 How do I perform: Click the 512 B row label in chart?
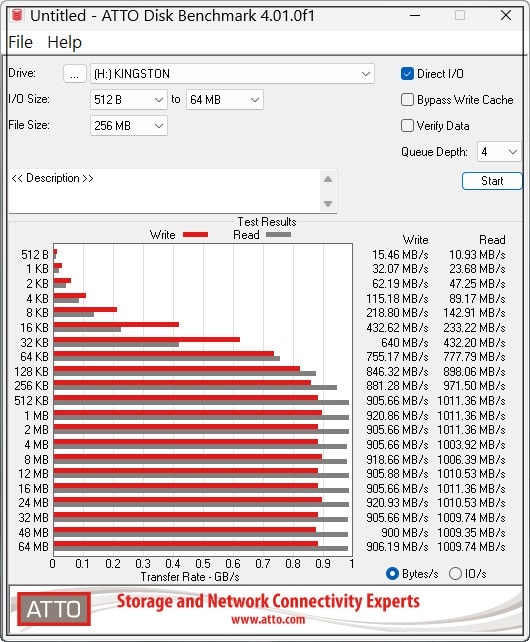[35, 255]
